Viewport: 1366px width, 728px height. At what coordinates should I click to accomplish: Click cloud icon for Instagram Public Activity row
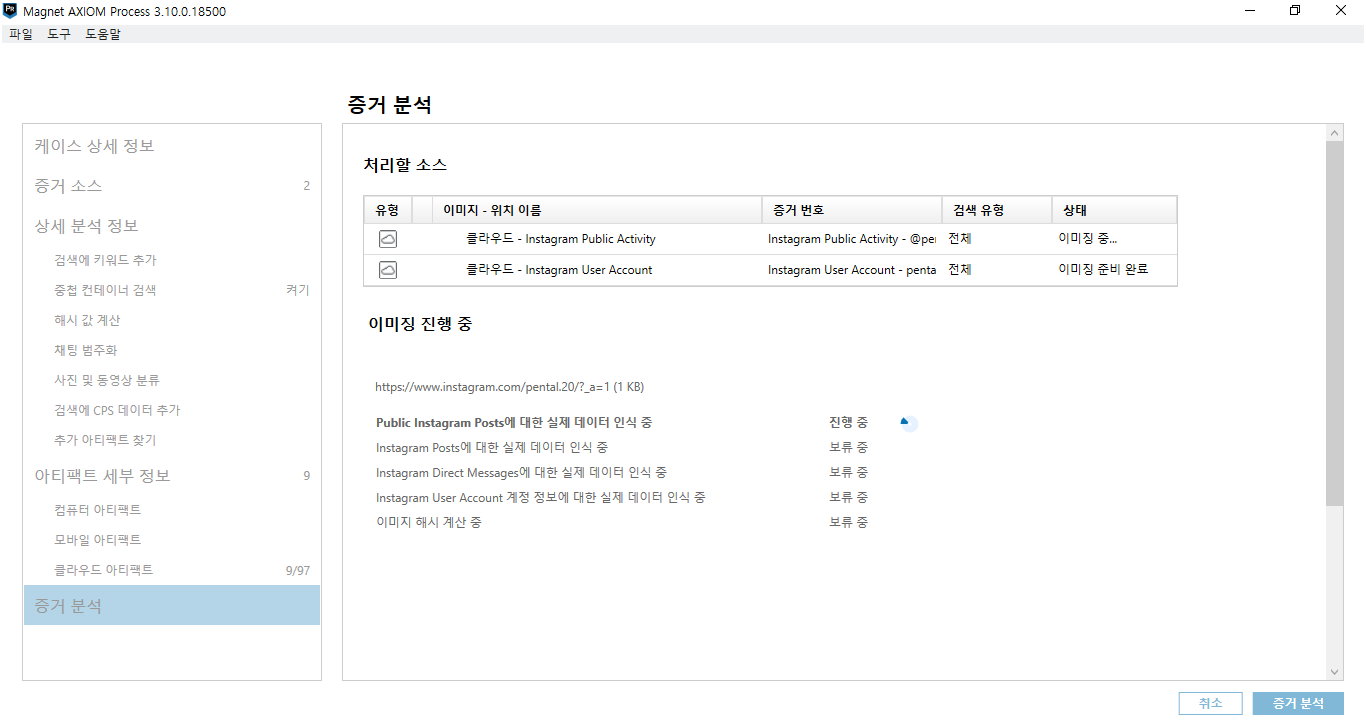coord(388,239)
